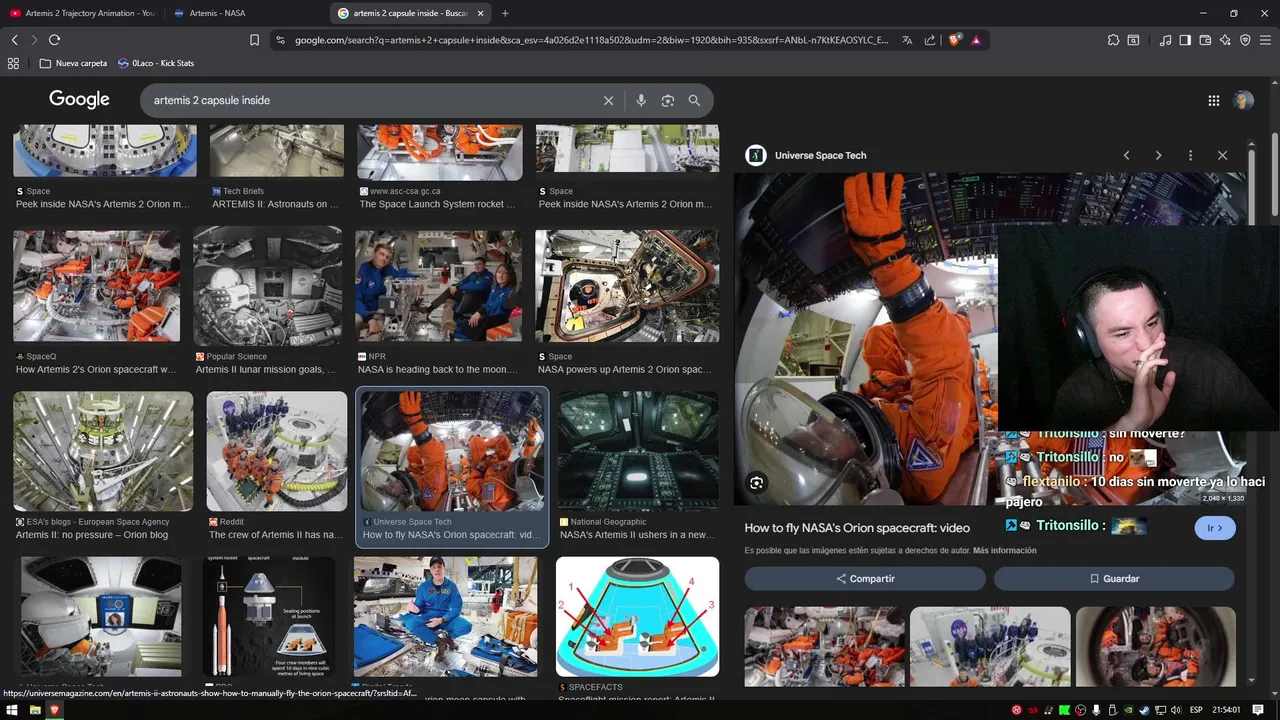Open Universe Space Tech source header
The image size is (1280, 720).
(807, 155)
